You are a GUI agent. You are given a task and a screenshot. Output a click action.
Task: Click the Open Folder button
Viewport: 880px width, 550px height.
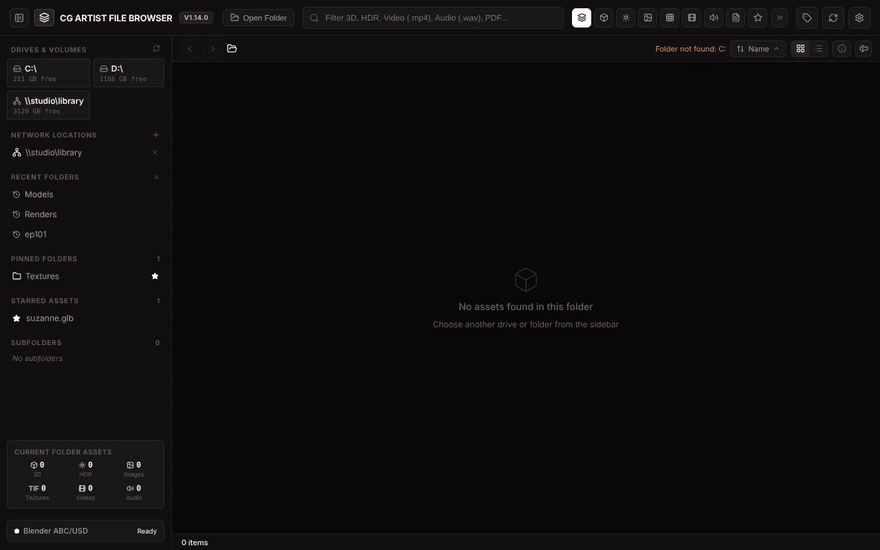point(258,17)
